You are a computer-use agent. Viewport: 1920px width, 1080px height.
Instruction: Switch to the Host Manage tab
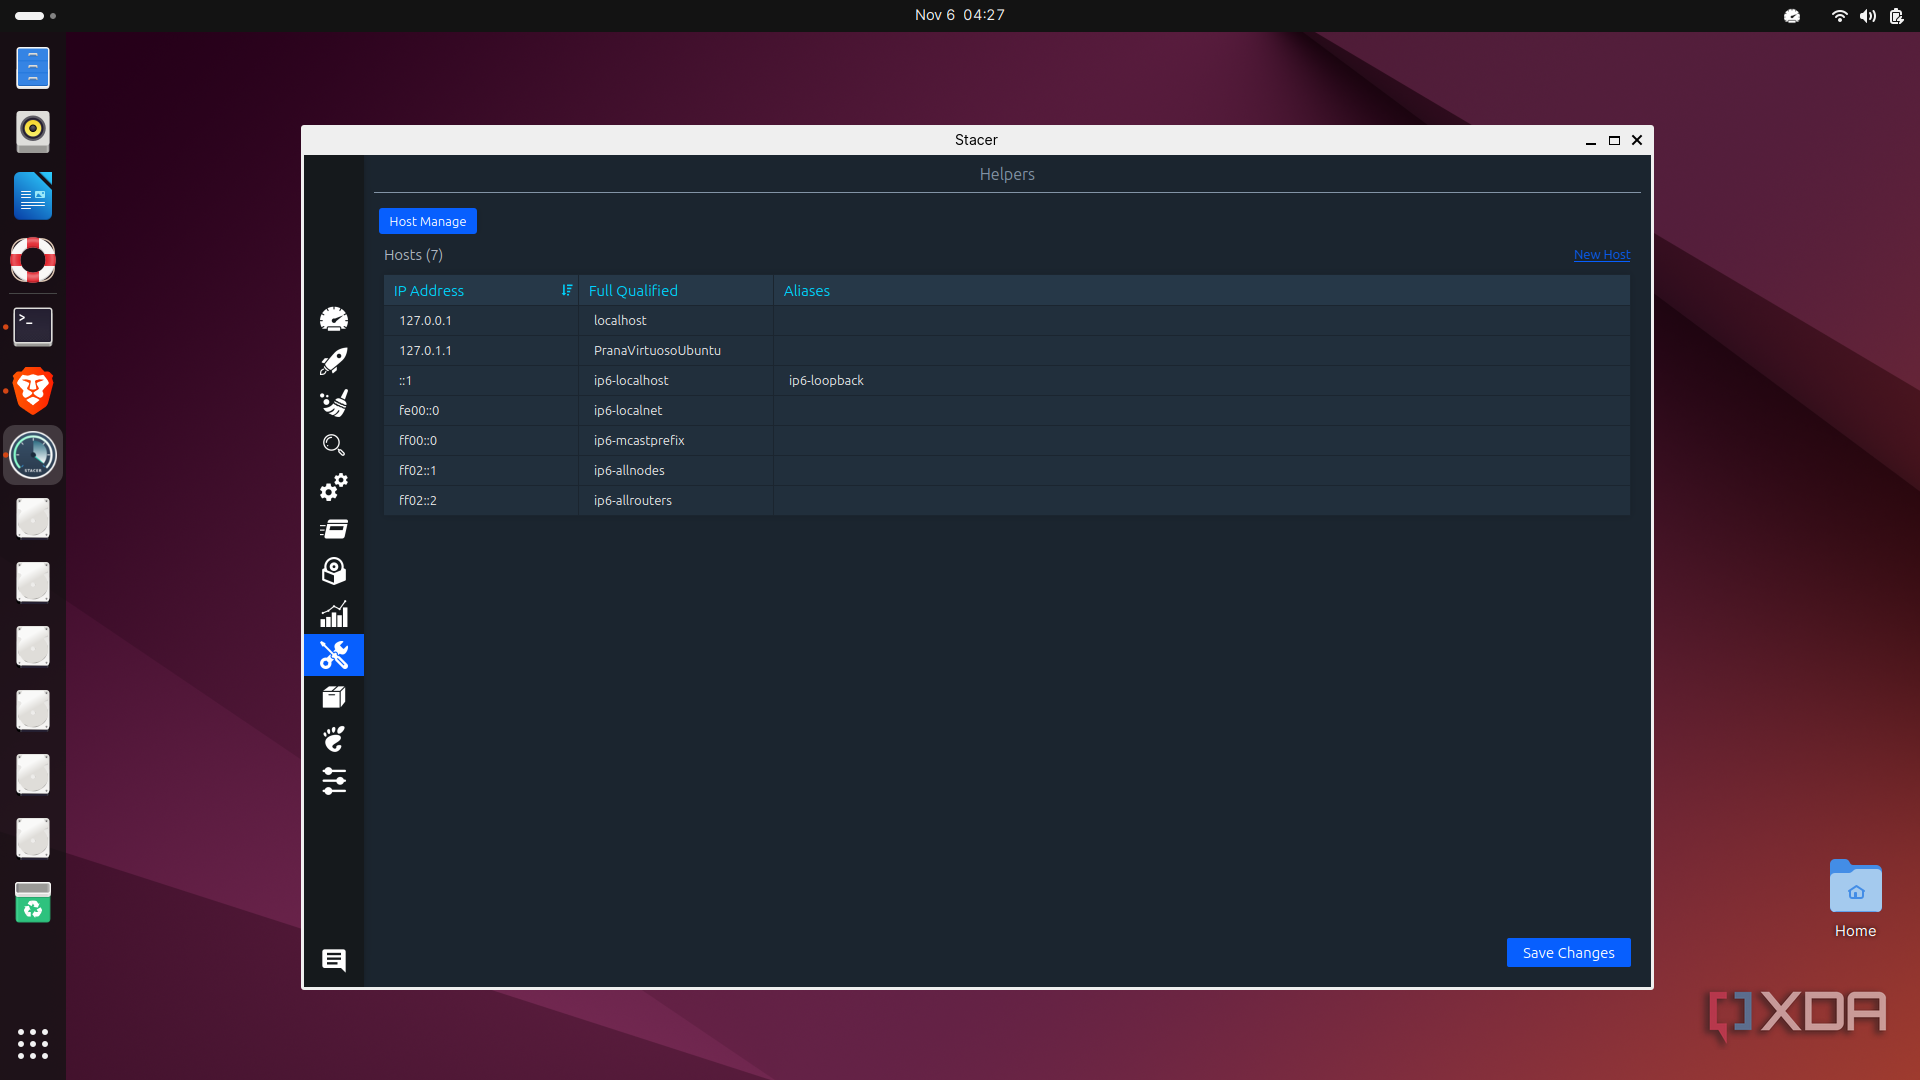[428, 221]
